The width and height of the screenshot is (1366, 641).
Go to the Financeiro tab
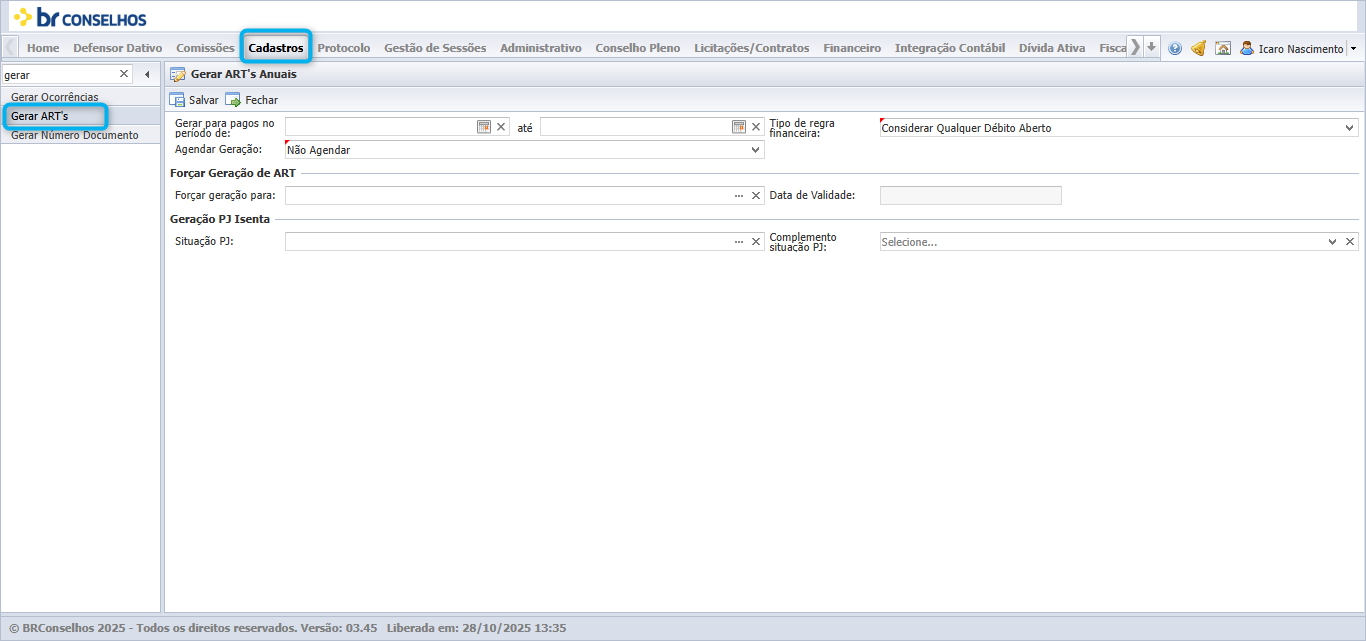[852, 48]
